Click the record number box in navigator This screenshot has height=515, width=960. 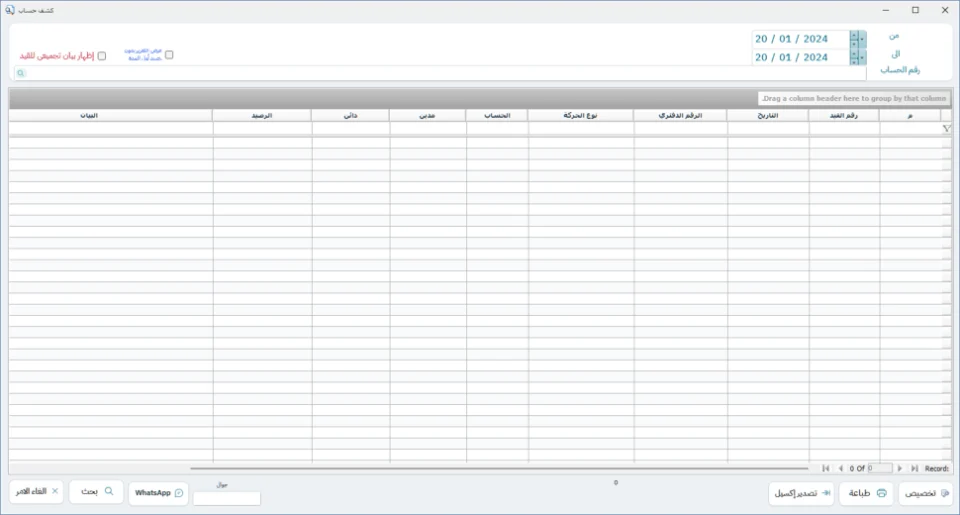click(880, 468)
